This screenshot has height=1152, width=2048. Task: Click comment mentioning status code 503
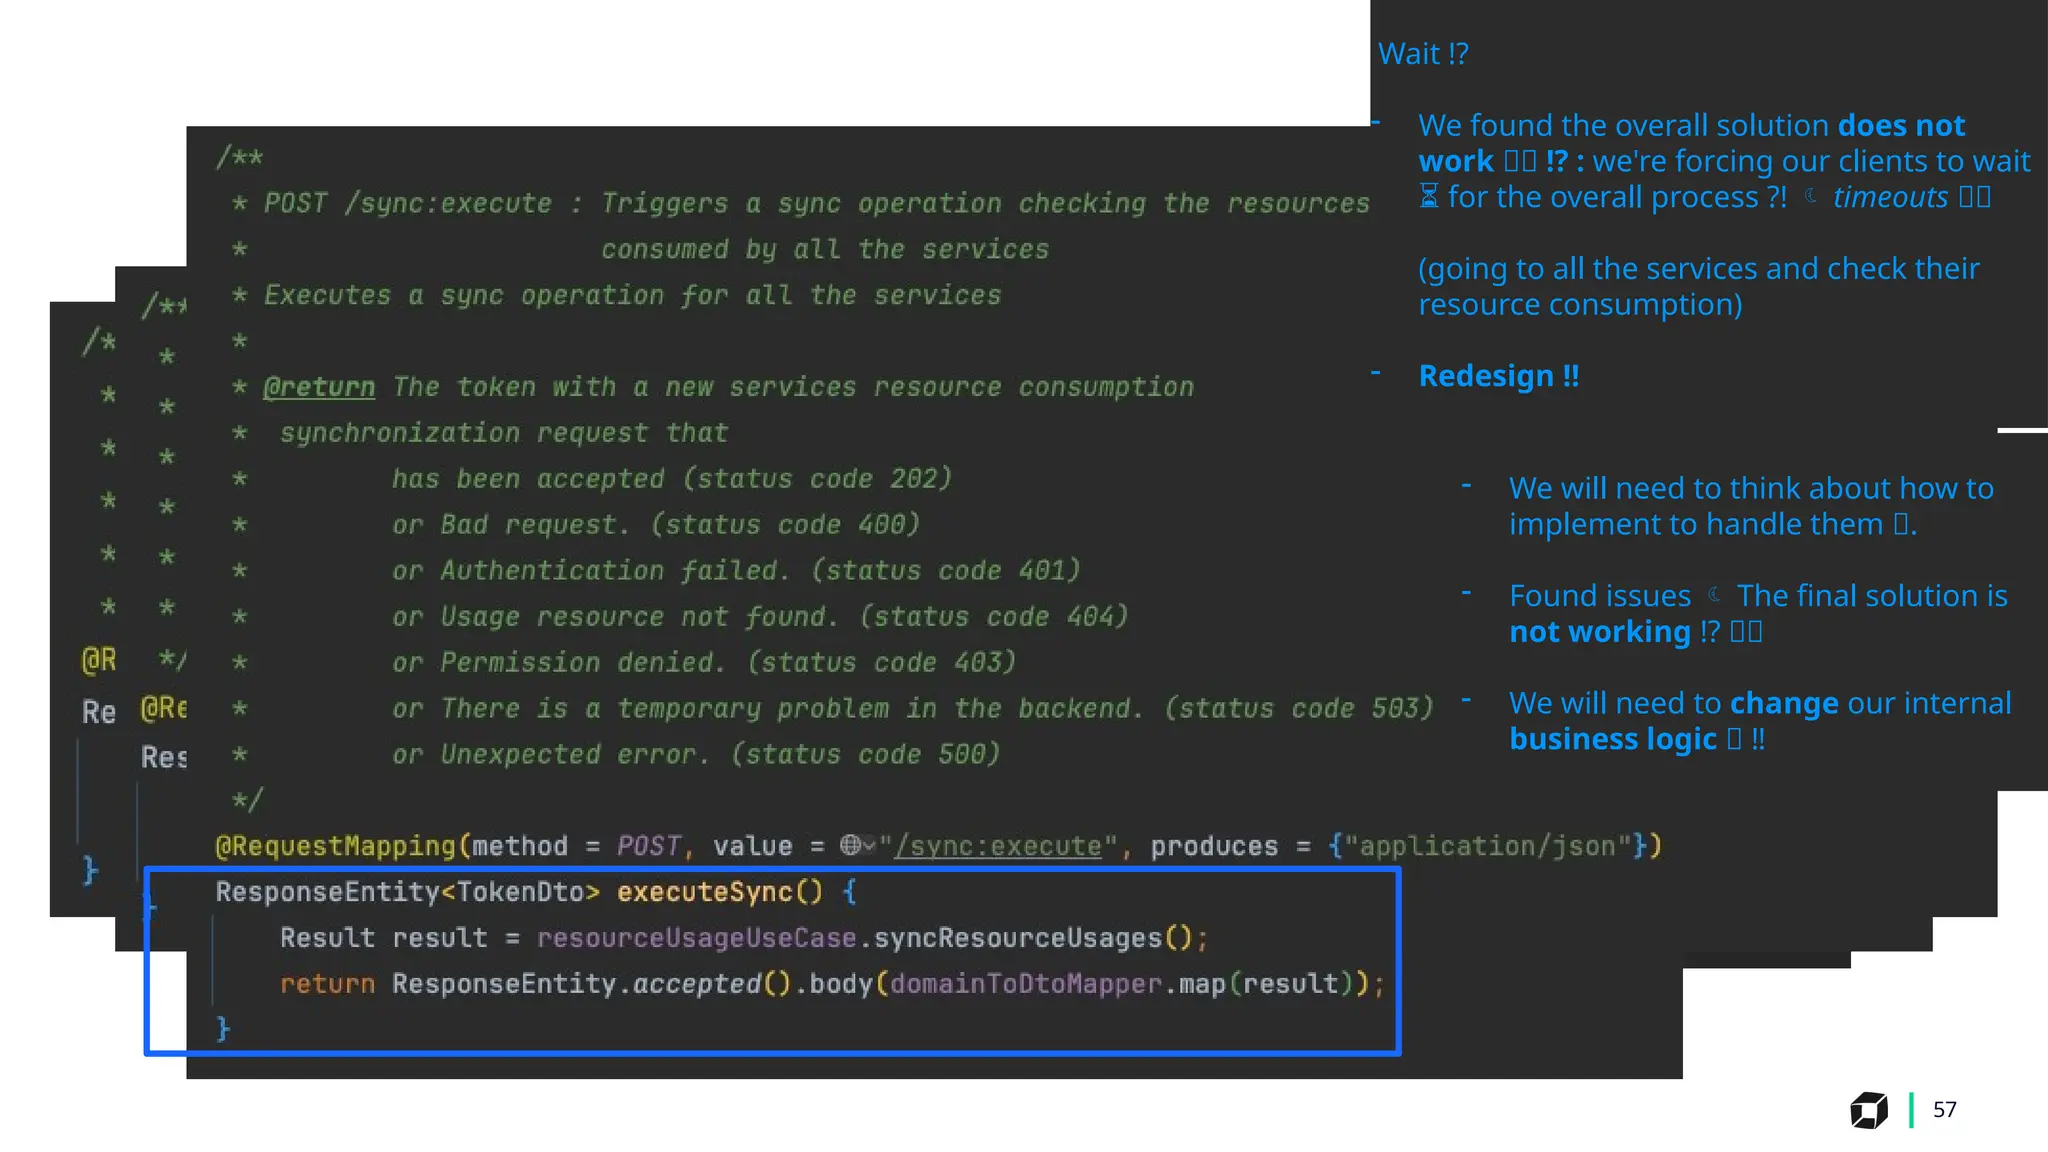tap(912, 708)
